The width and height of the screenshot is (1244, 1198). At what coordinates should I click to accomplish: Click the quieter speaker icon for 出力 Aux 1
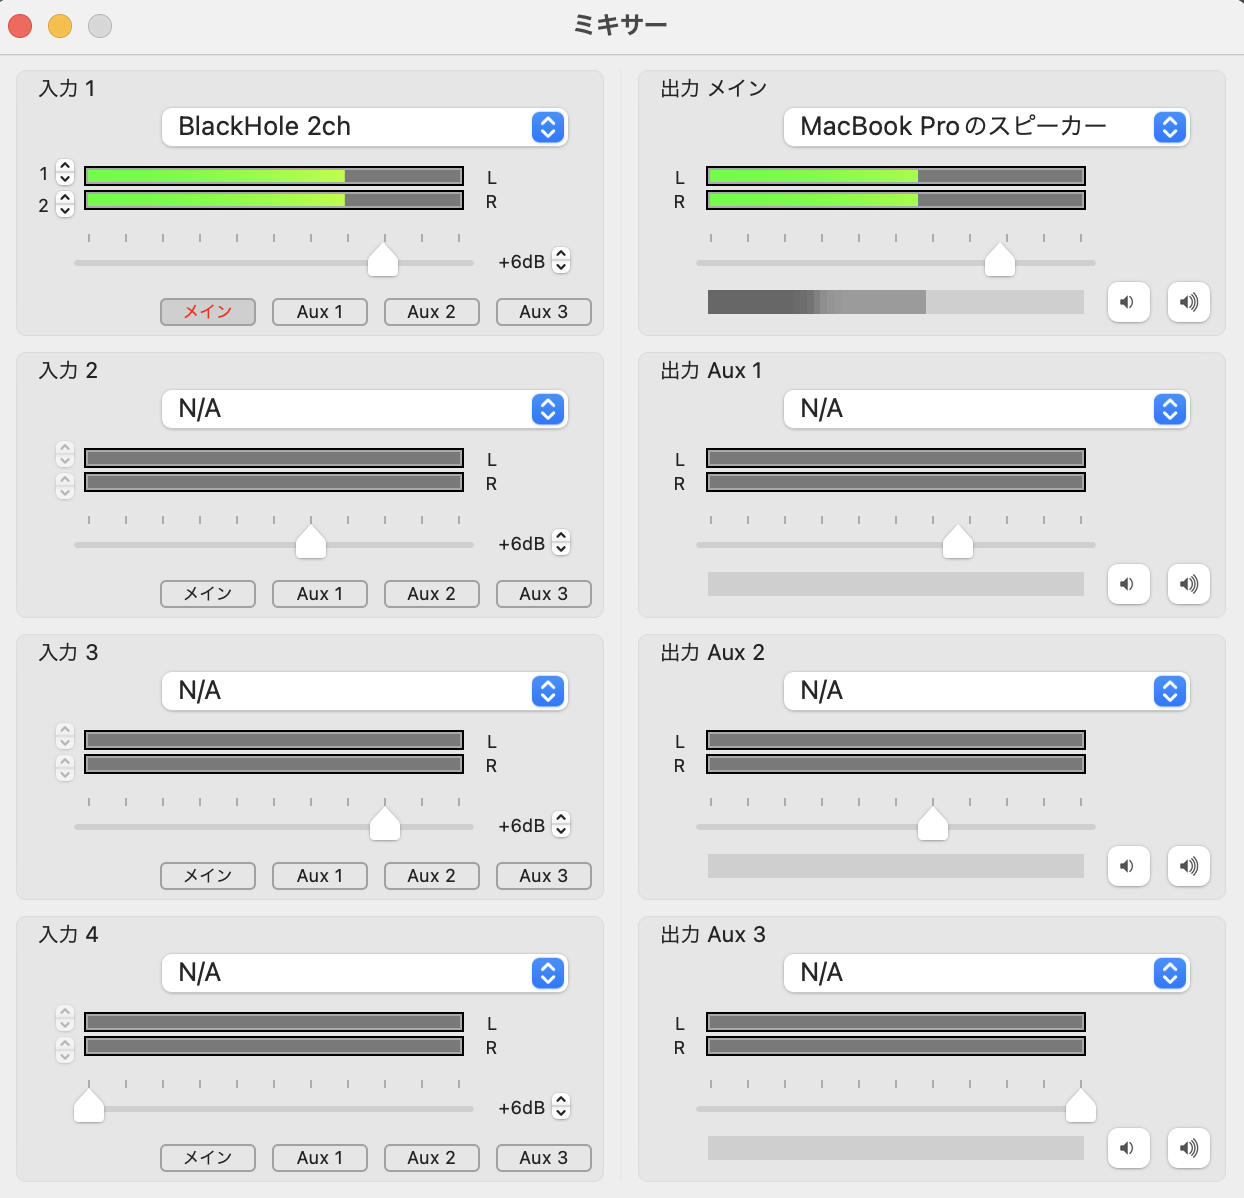coord(1128,584)
